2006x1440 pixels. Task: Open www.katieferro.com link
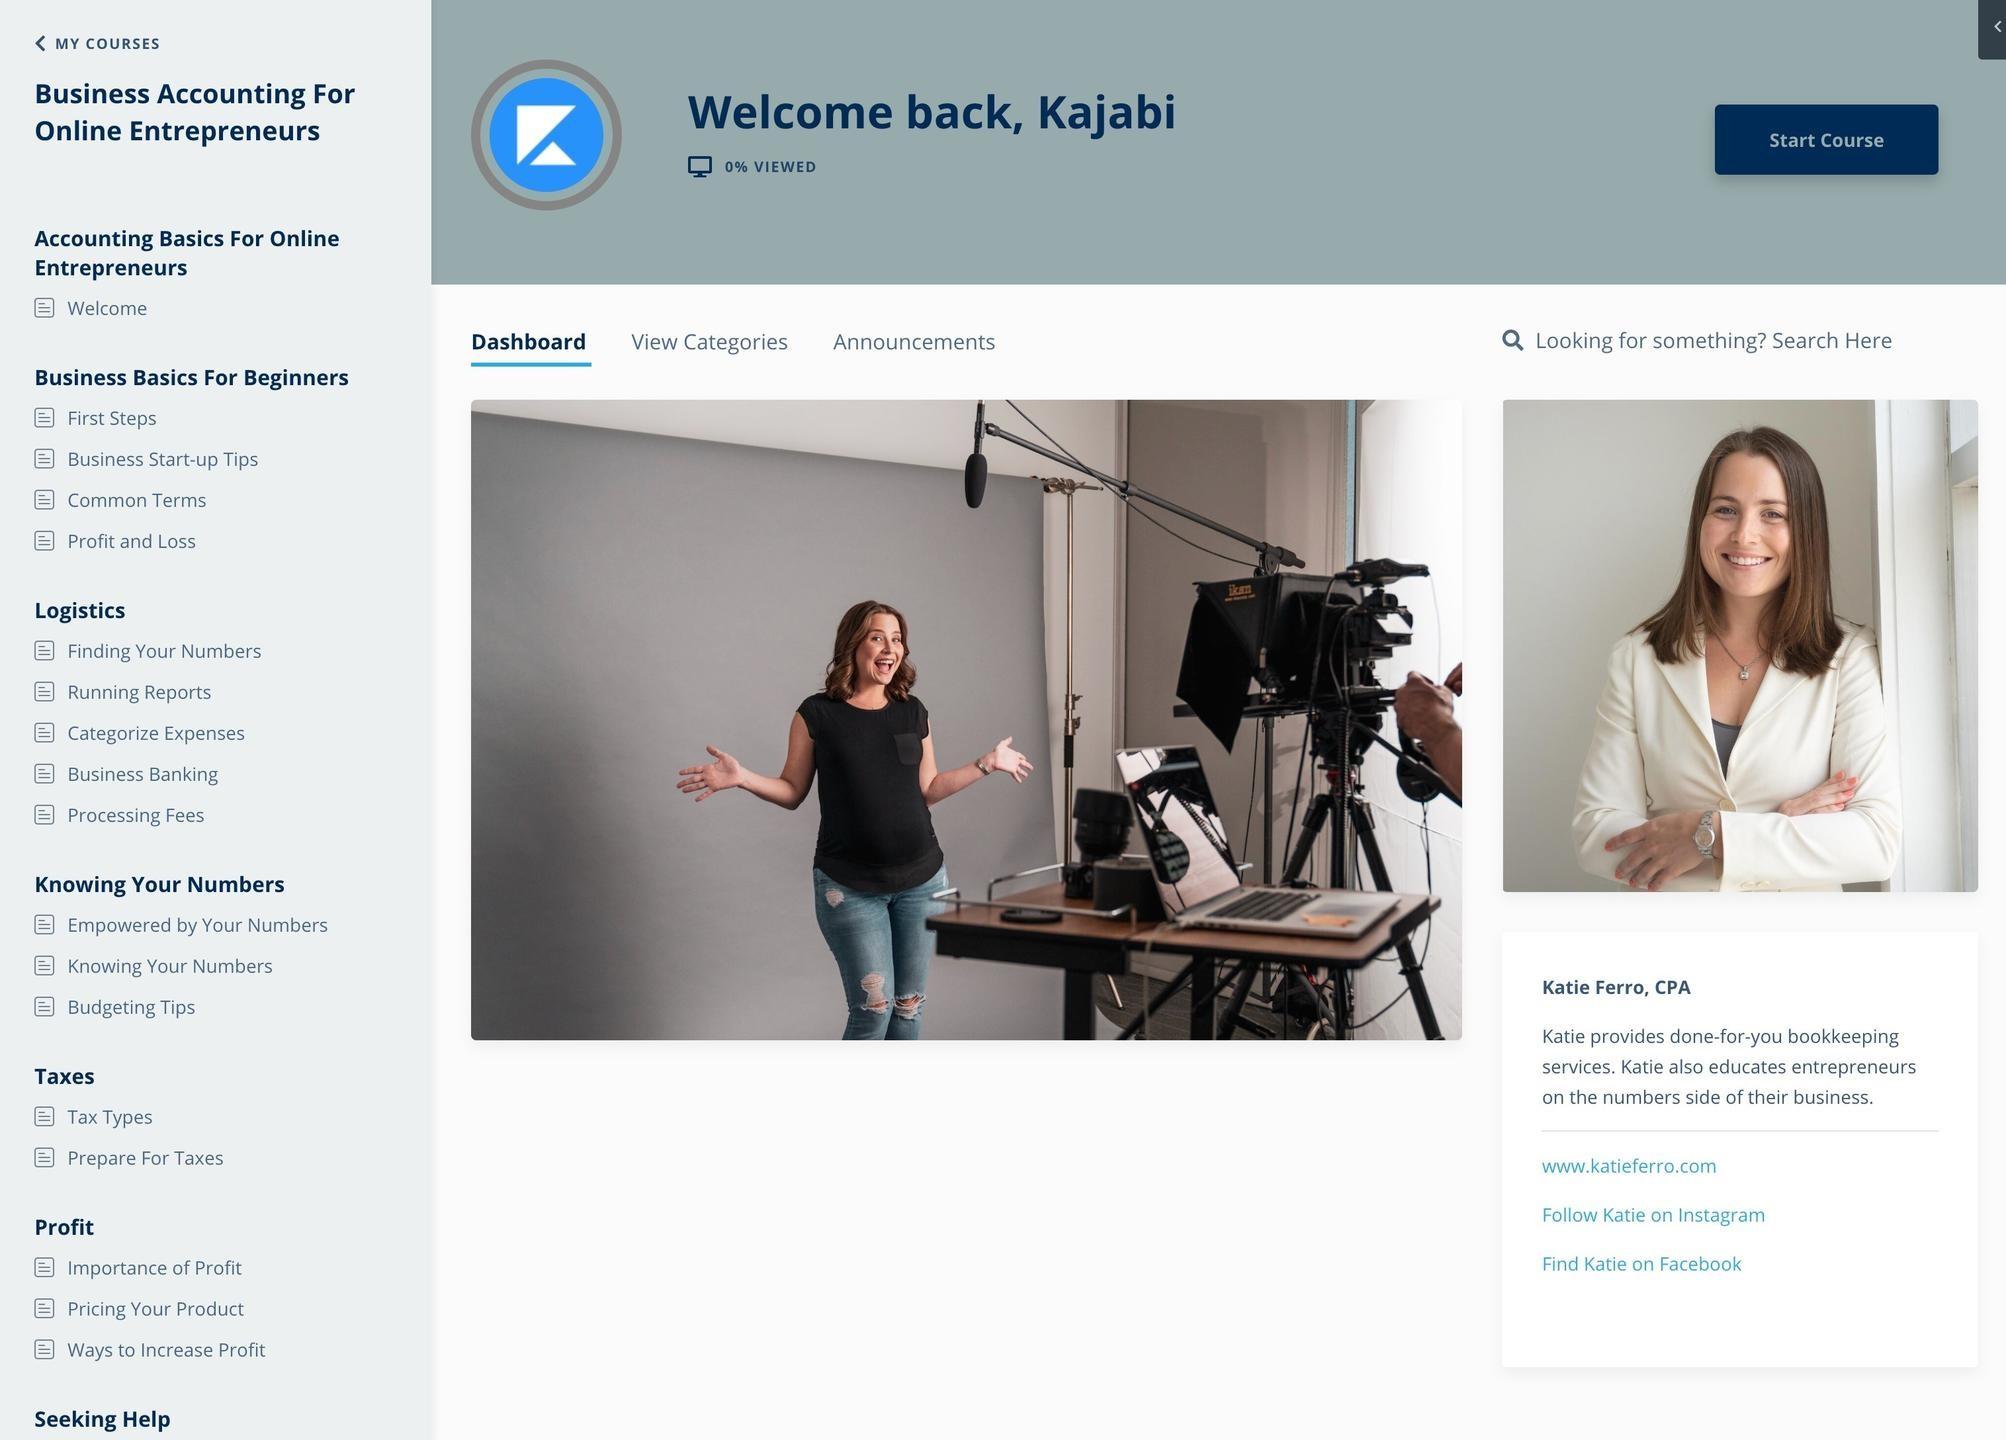[x=1628, y=1166]
